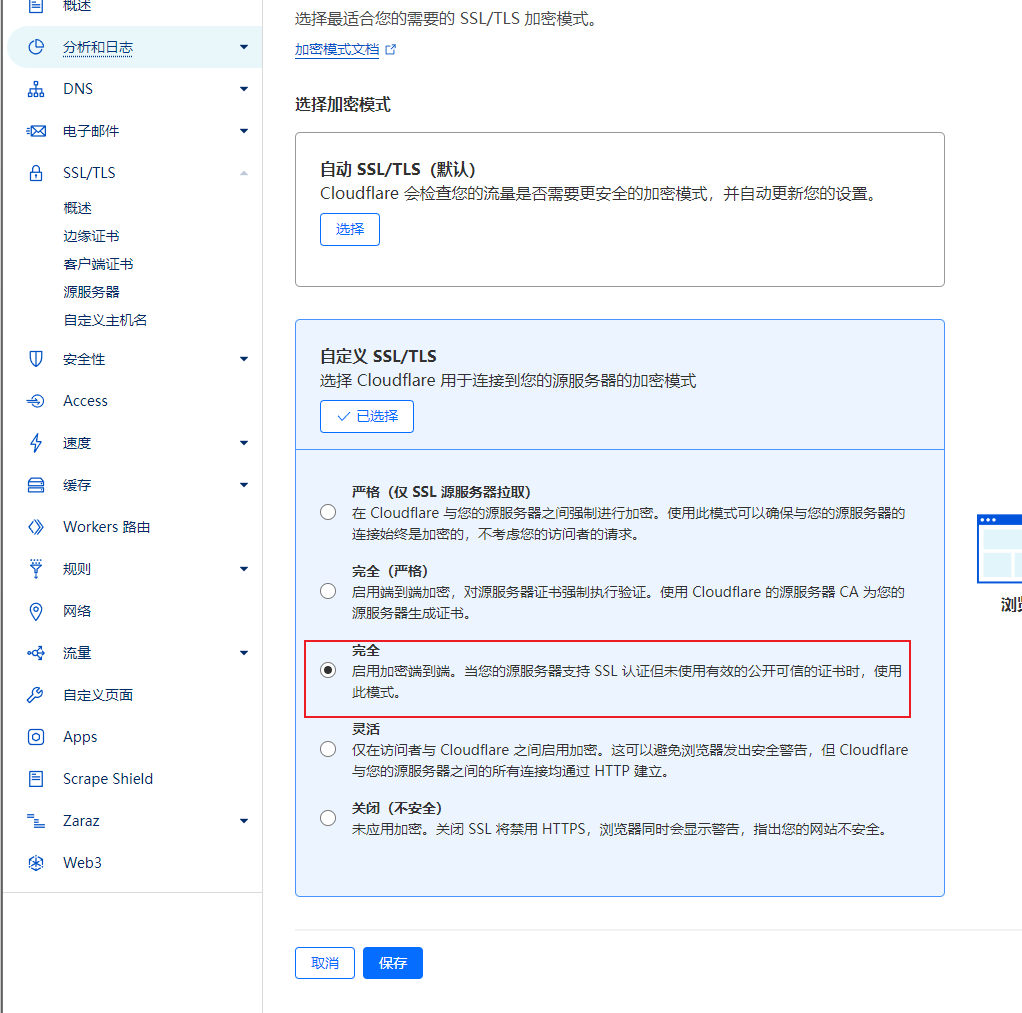Click 选择 button under 自动 SSL/TLS
The height and width of the screenshot is (1013, 1022).
pos(350,229)
